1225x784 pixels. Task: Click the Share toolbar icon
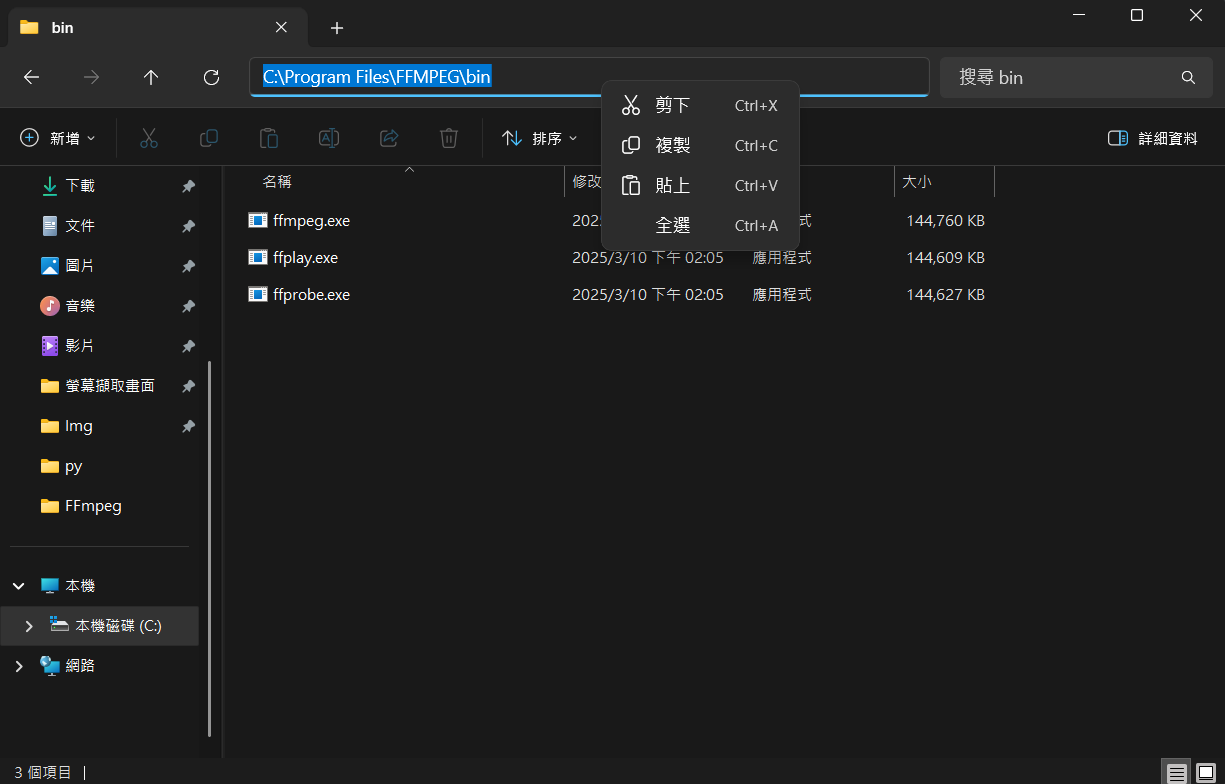coord(389,138)
